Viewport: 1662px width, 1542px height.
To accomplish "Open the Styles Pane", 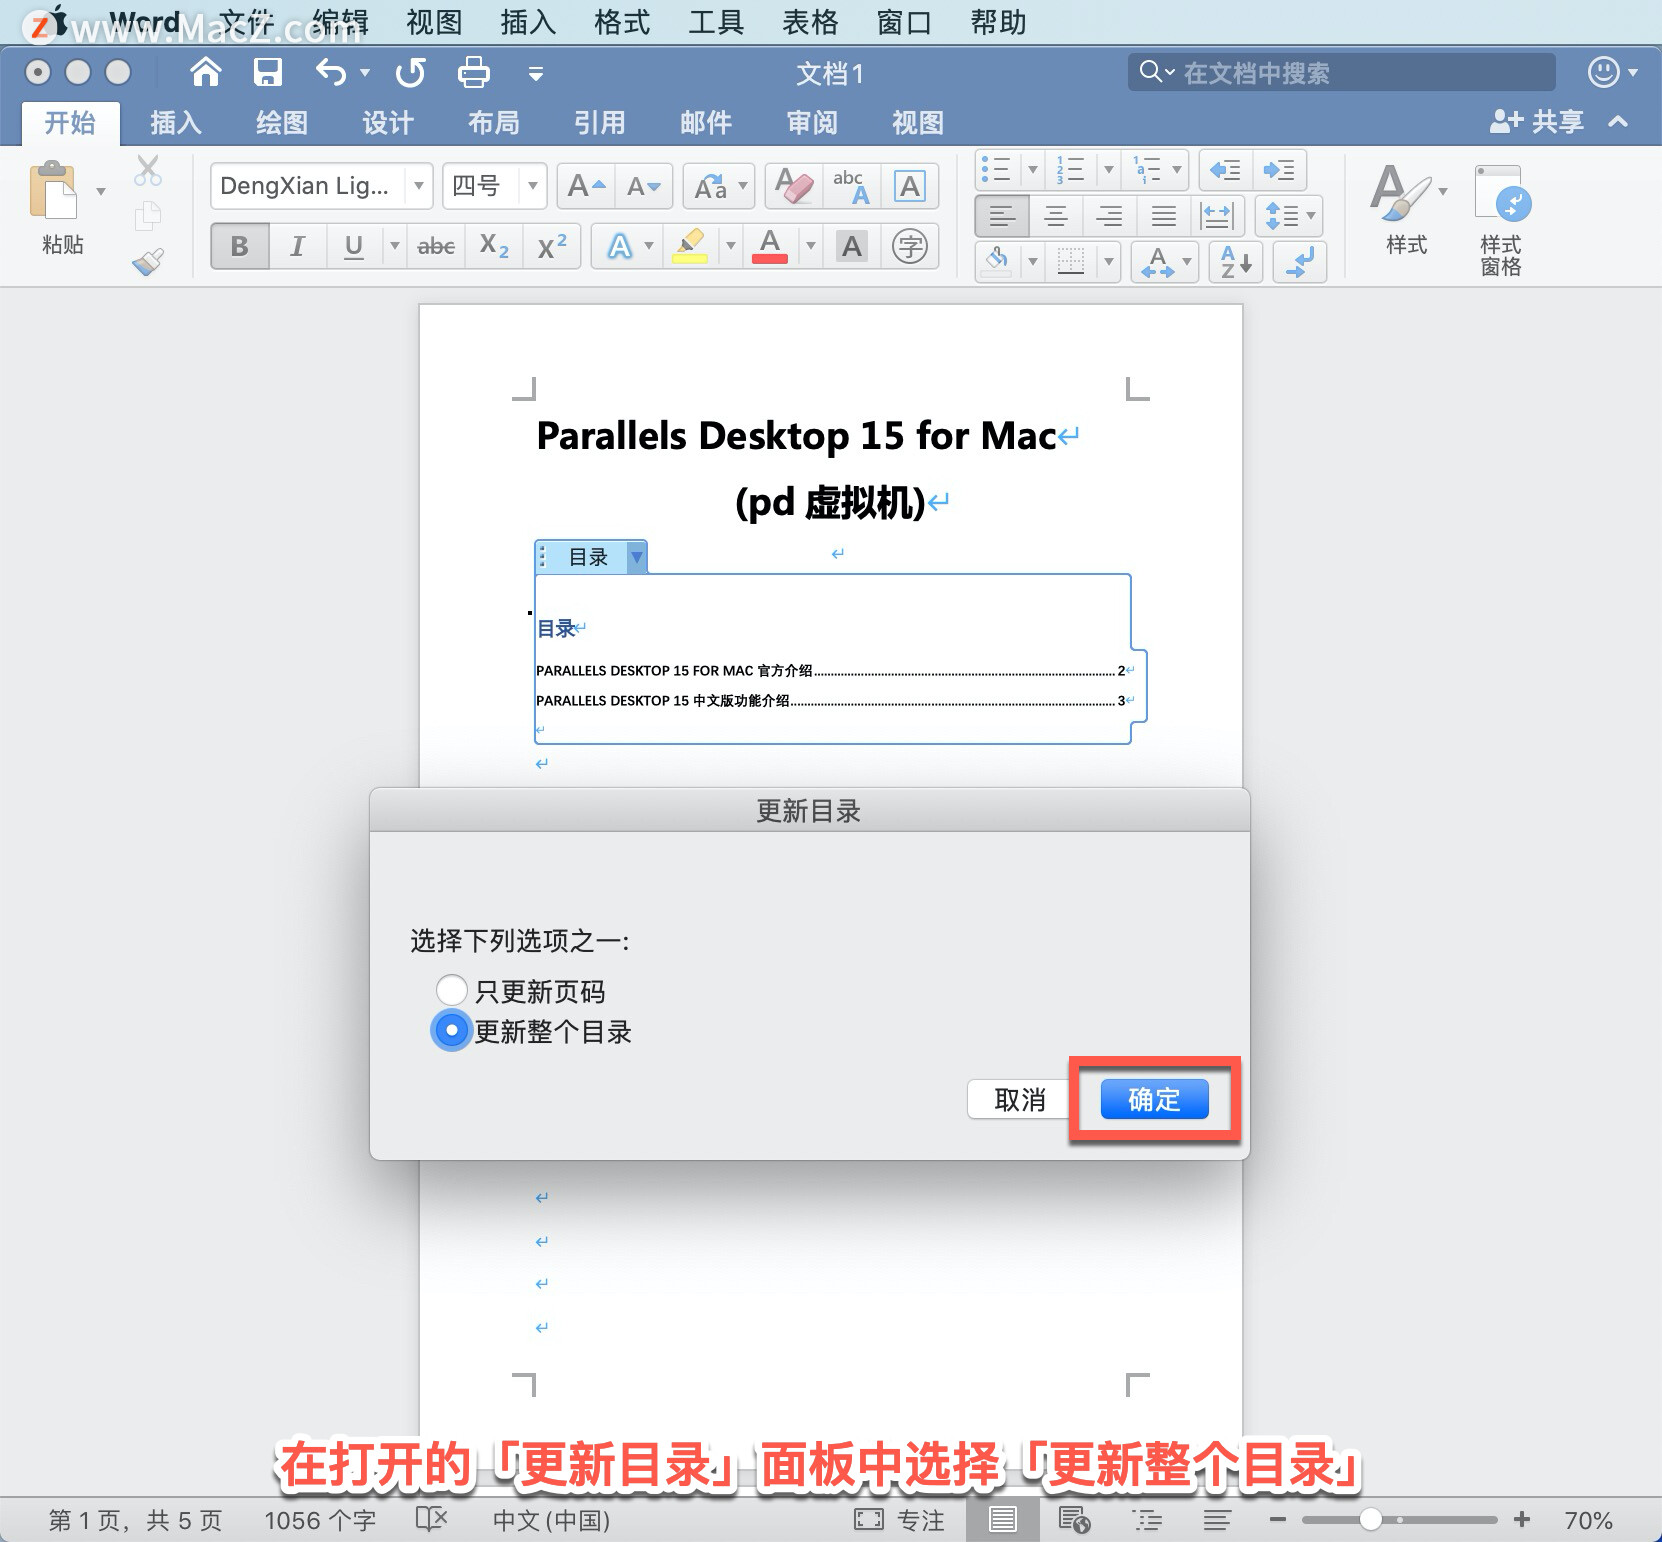I will (x=1501, y=220).
